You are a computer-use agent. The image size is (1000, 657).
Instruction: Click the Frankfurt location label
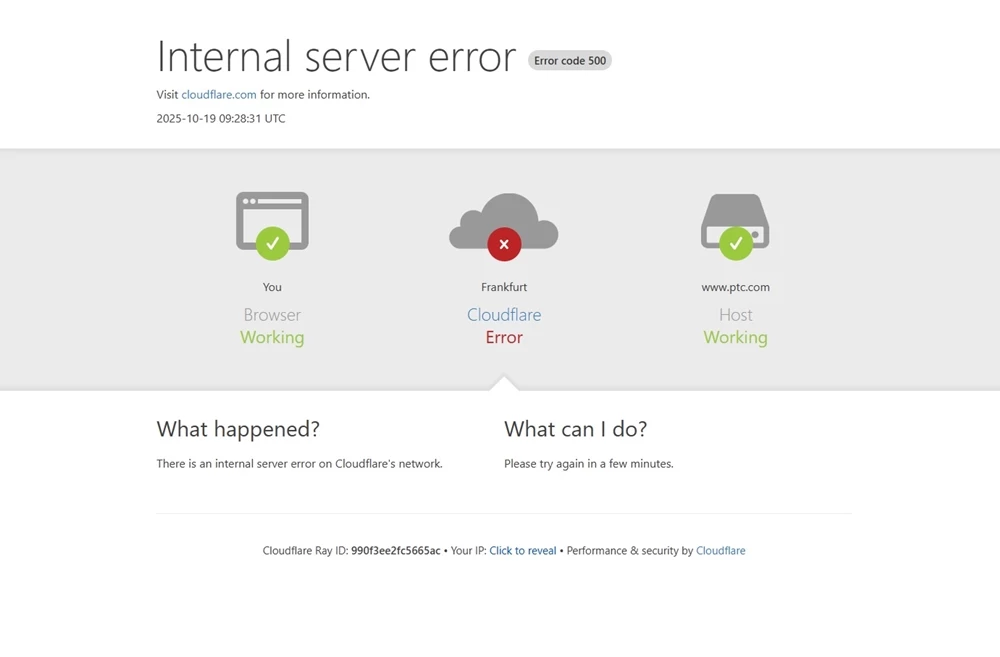[504, 287]
